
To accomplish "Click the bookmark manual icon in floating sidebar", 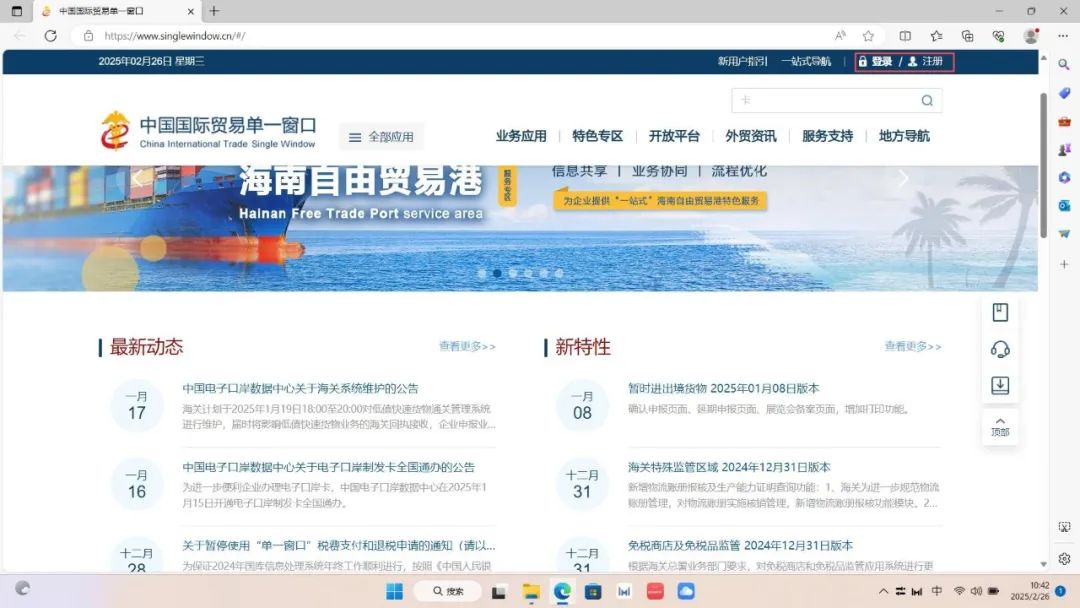I will point(999,312).
